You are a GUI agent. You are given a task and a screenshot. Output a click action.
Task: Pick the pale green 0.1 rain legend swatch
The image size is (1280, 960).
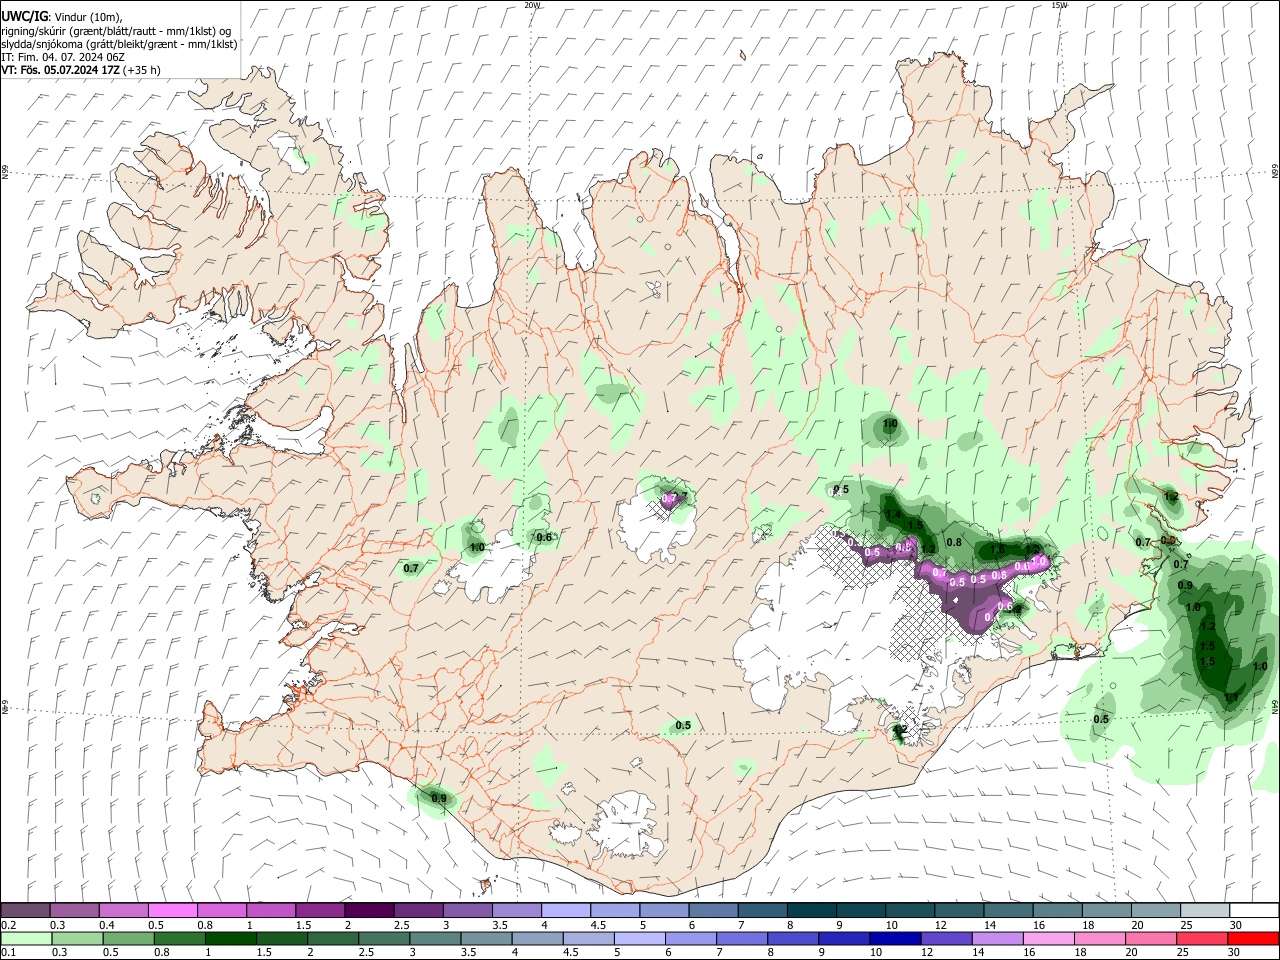click(x=25, y=938)
